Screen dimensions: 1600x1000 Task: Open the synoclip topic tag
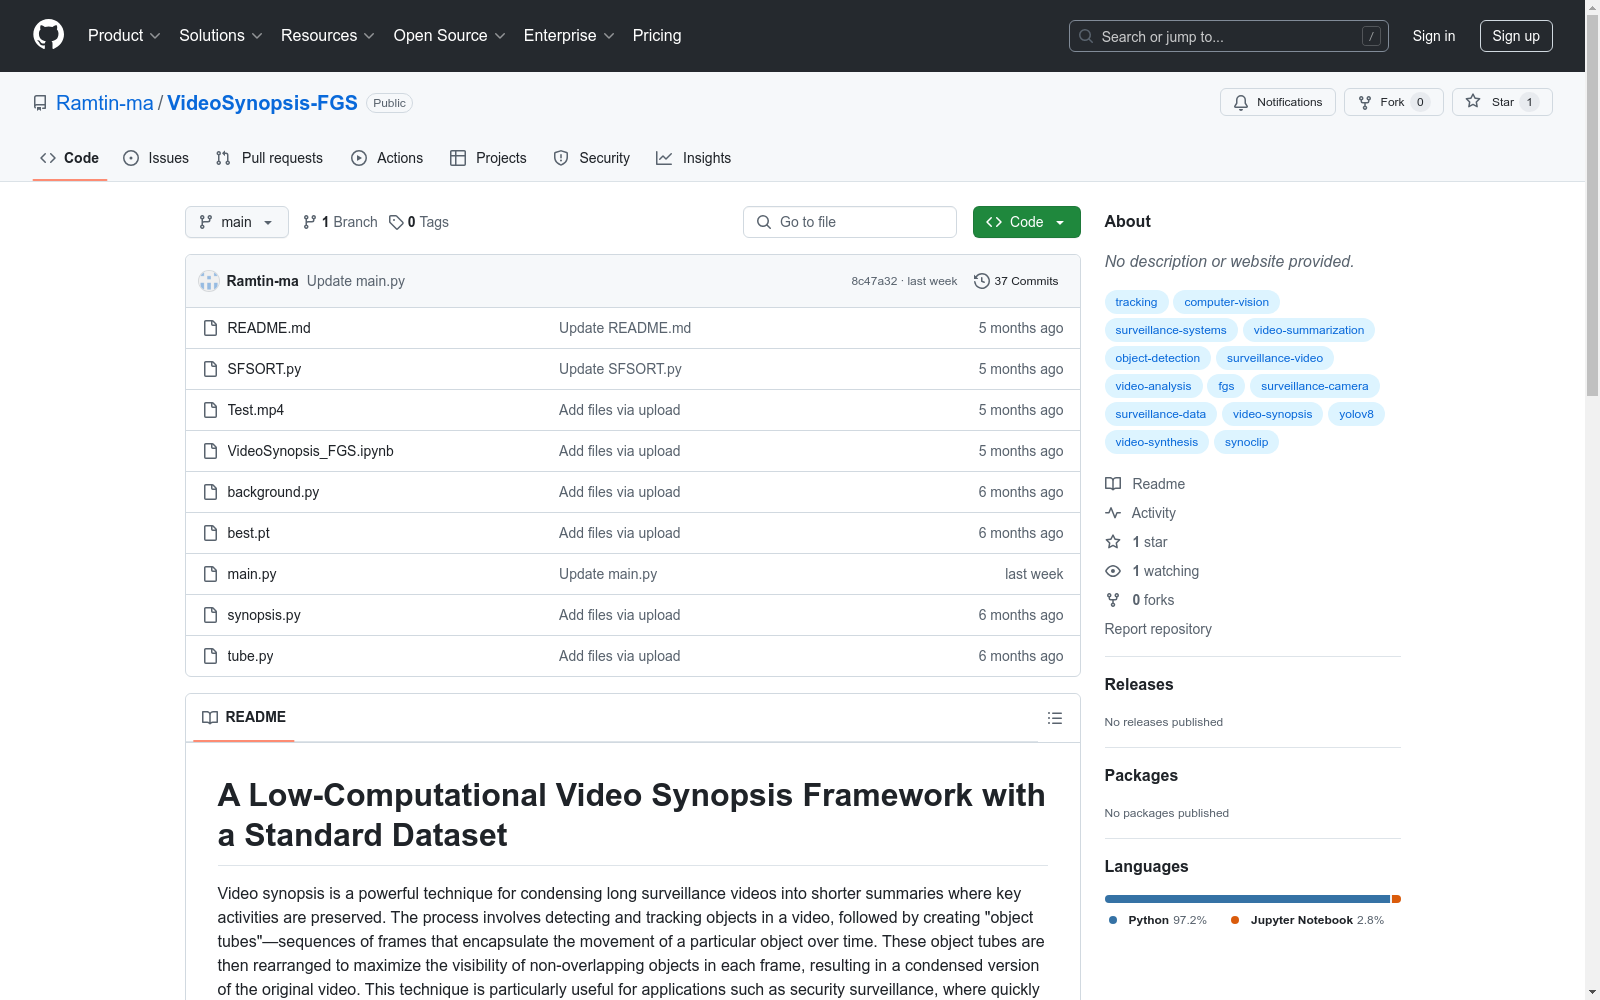[x=1246, y=442]
